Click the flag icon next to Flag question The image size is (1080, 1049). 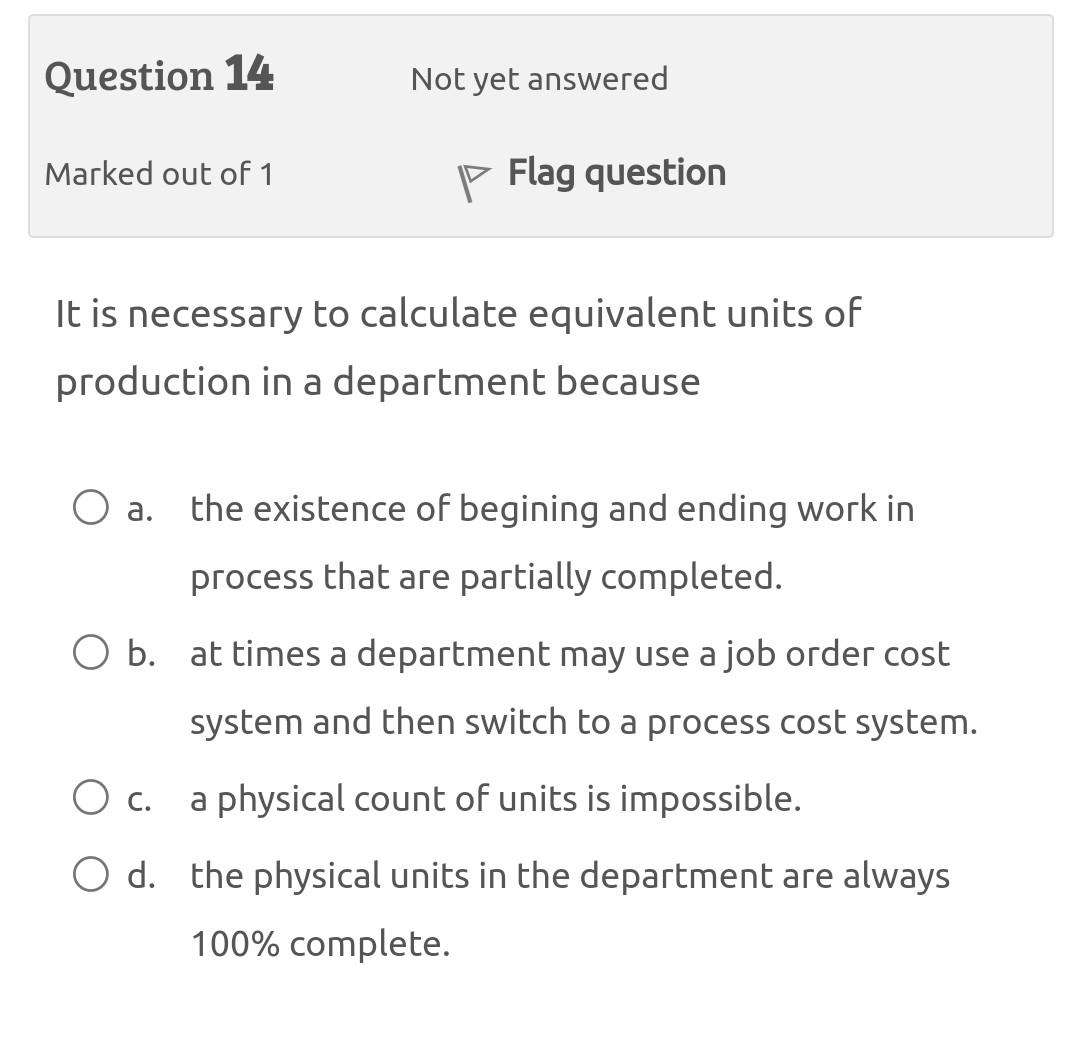point(472,176)
